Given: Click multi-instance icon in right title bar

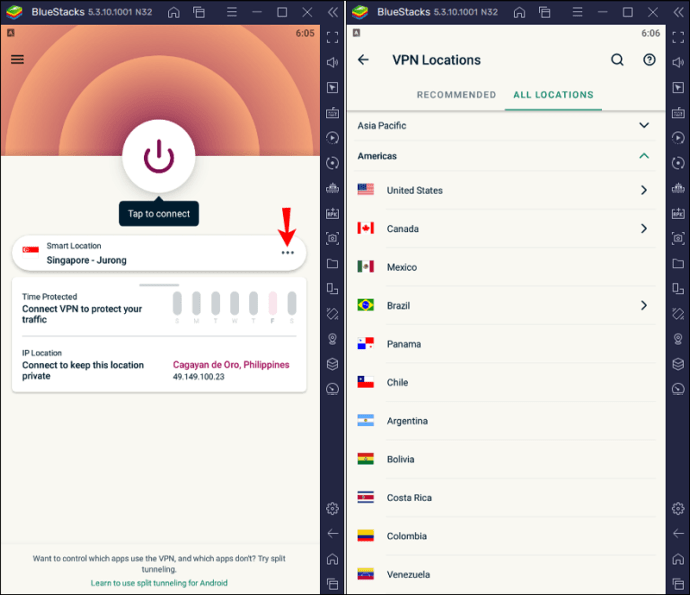Looking at the screenshot, I should [545, 12].
